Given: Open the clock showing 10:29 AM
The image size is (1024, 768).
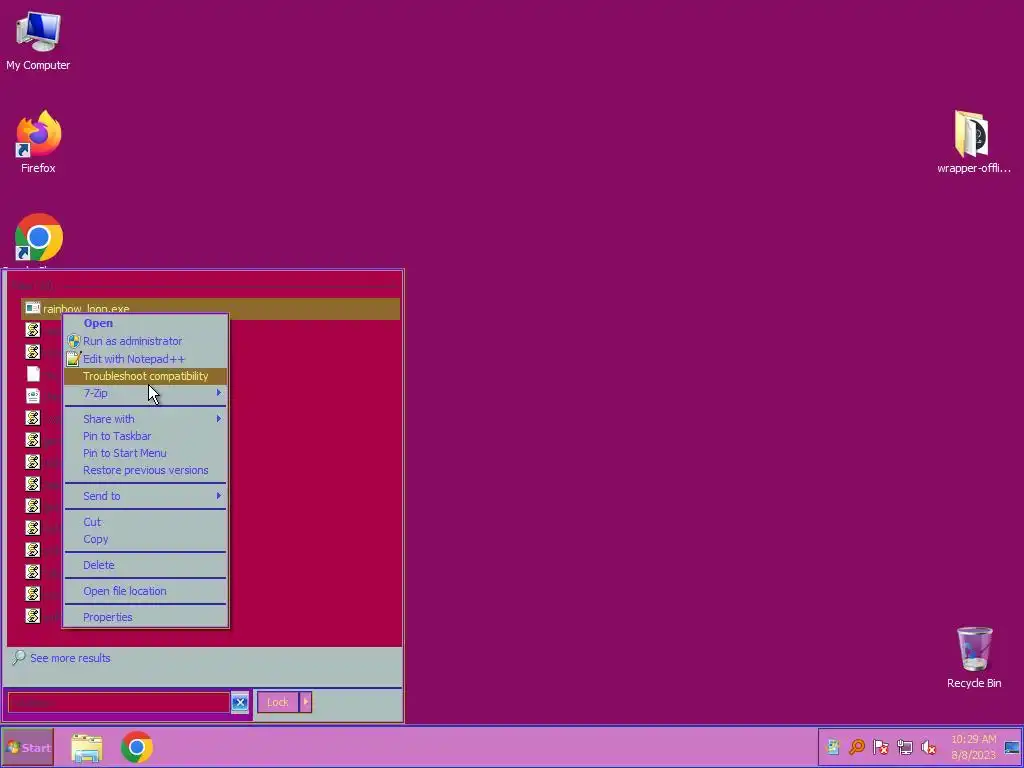Looking at the screenshot, I should (973, 747).
